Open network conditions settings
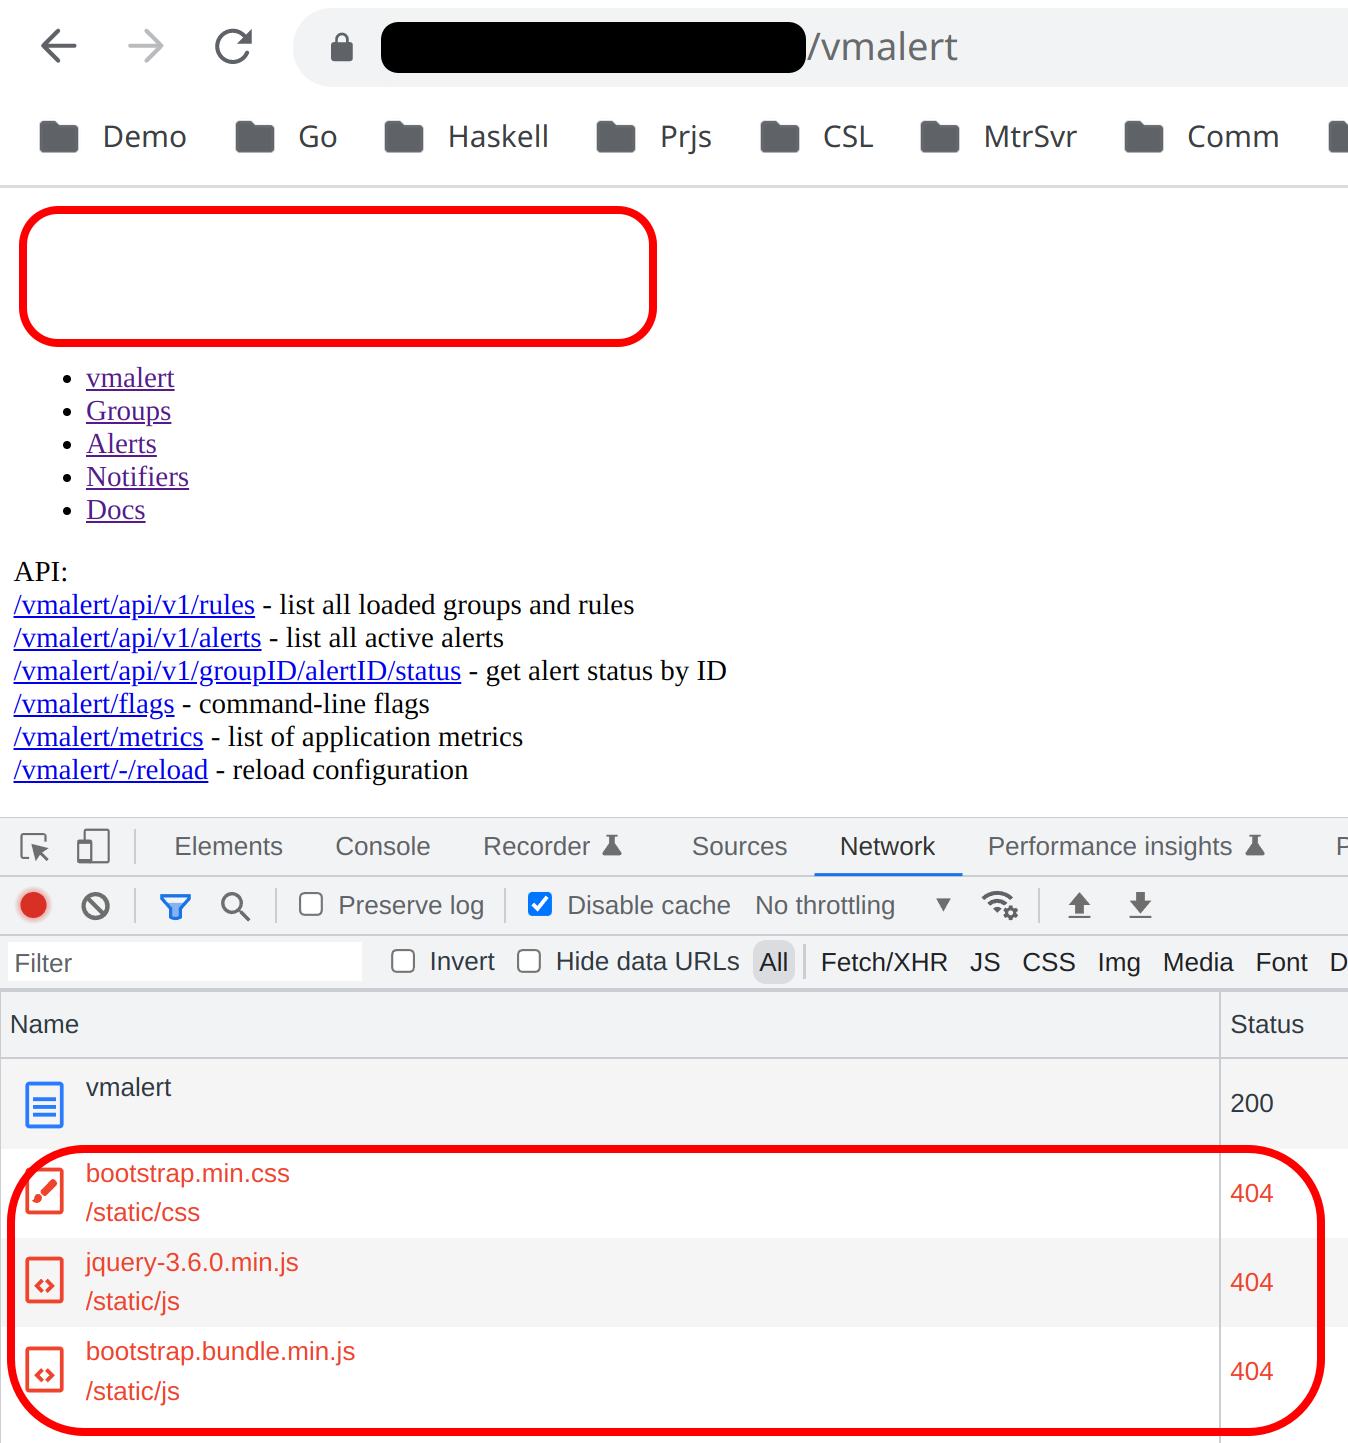 click(x=1000, y=905)
